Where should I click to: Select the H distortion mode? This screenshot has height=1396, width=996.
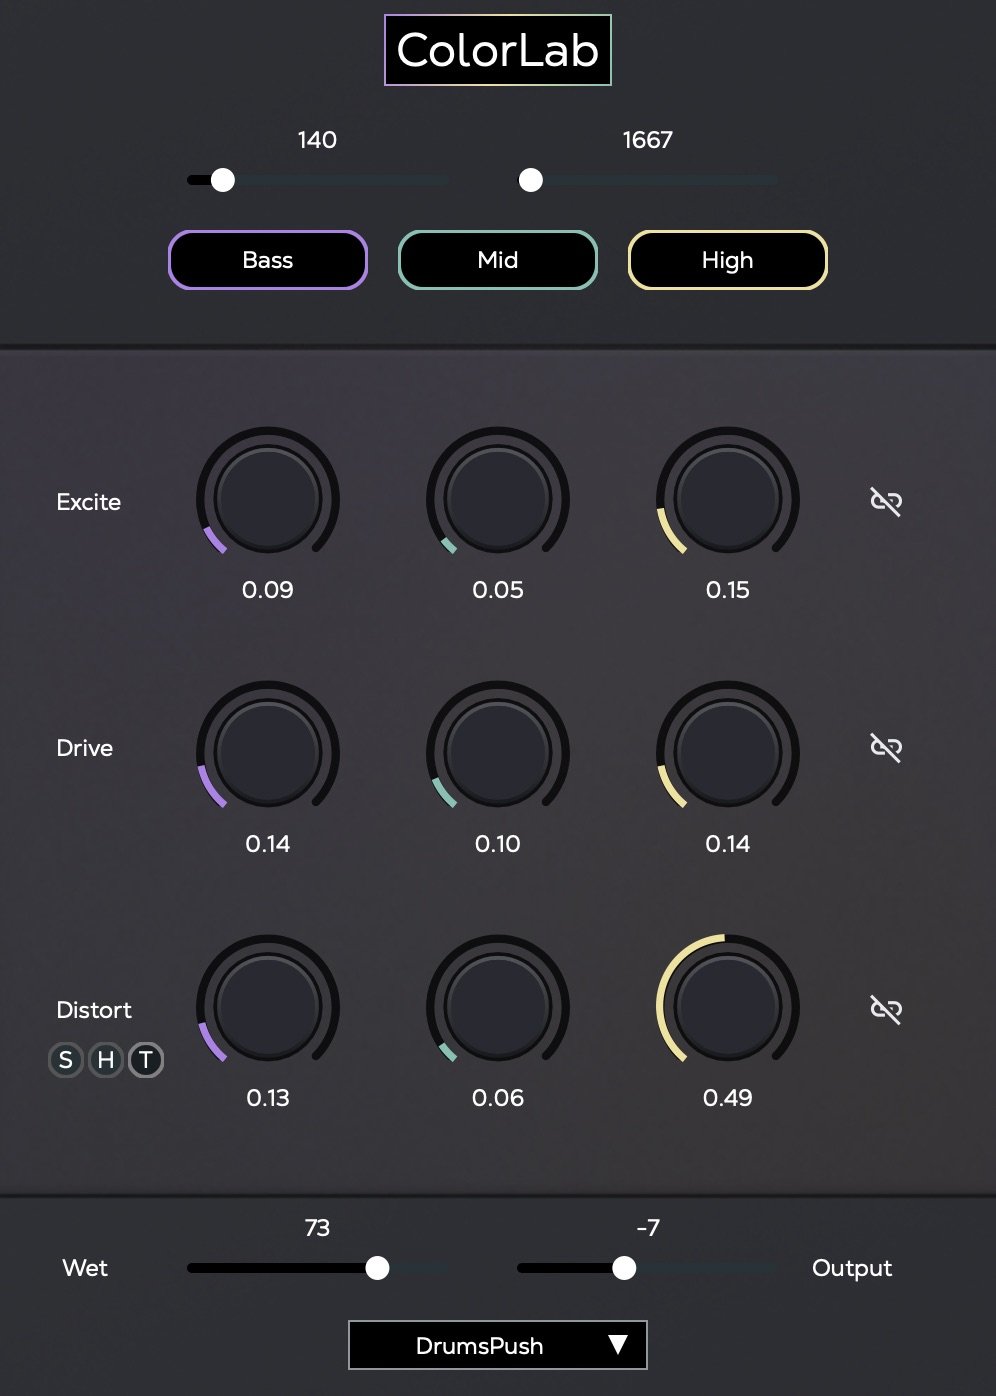click(106, 1060)
